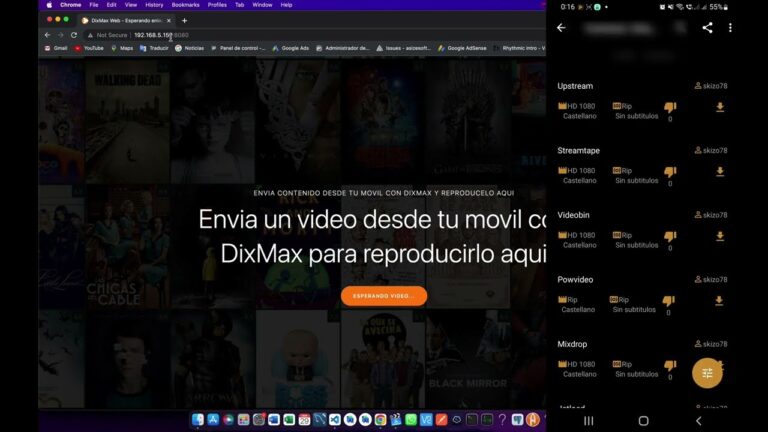Open the Edit menu in menu bar
This screenshot has height=432, width=768.
(x=112, y=5)
